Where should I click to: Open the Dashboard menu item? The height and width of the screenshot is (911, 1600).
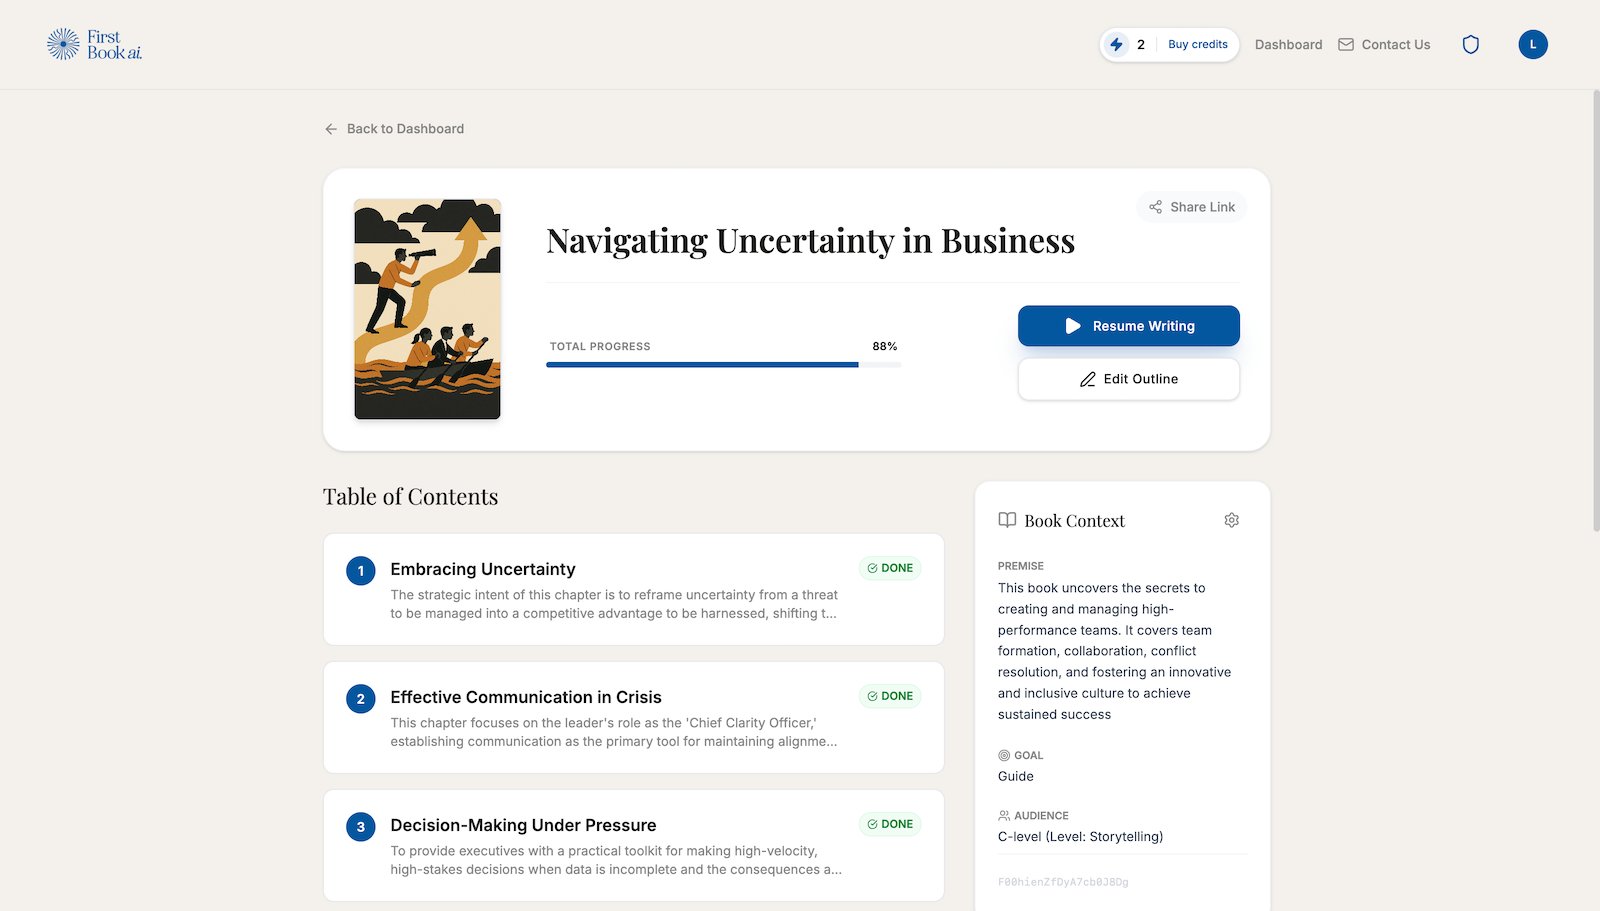click(1288, 44)
